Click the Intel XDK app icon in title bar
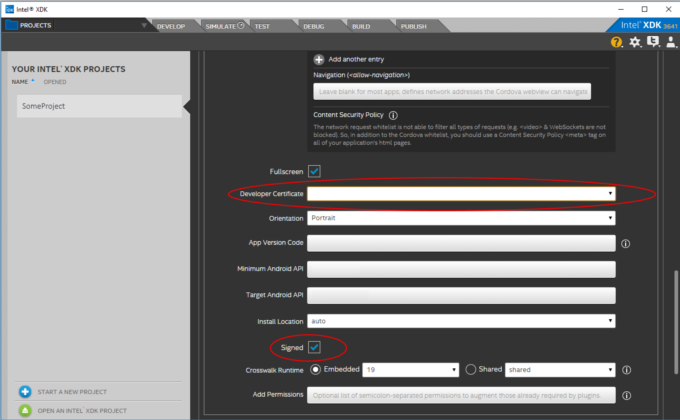680x420 pixels. click(x=9, y=9)
